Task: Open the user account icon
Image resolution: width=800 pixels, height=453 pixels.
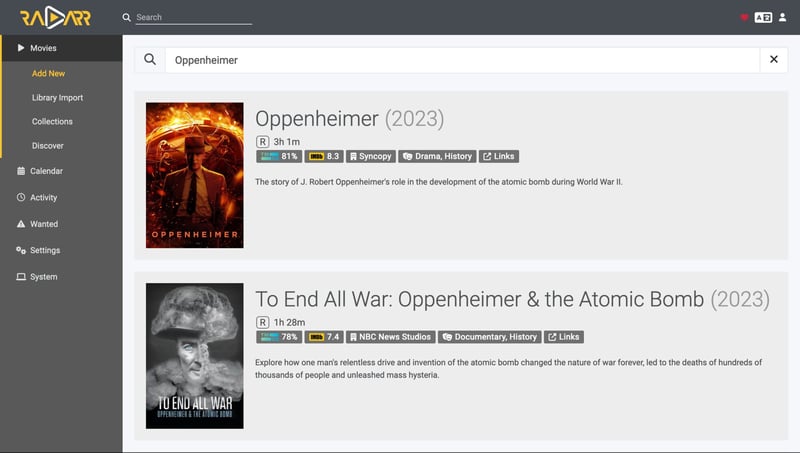Action: tap(782, 18)
